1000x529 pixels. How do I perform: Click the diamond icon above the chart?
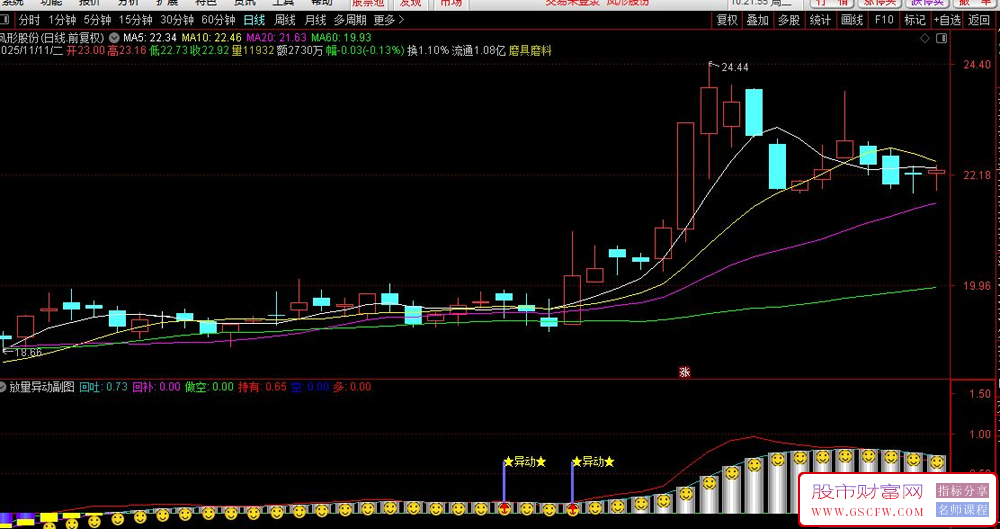pos(925,38)
